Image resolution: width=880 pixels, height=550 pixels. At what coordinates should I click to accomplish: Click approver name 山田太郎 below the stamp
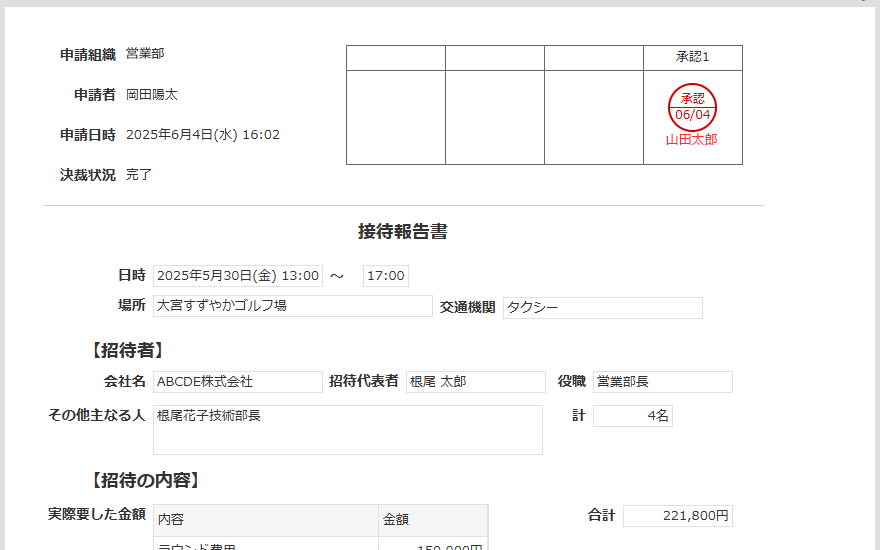pyautogui.click(x=692, y=140)
